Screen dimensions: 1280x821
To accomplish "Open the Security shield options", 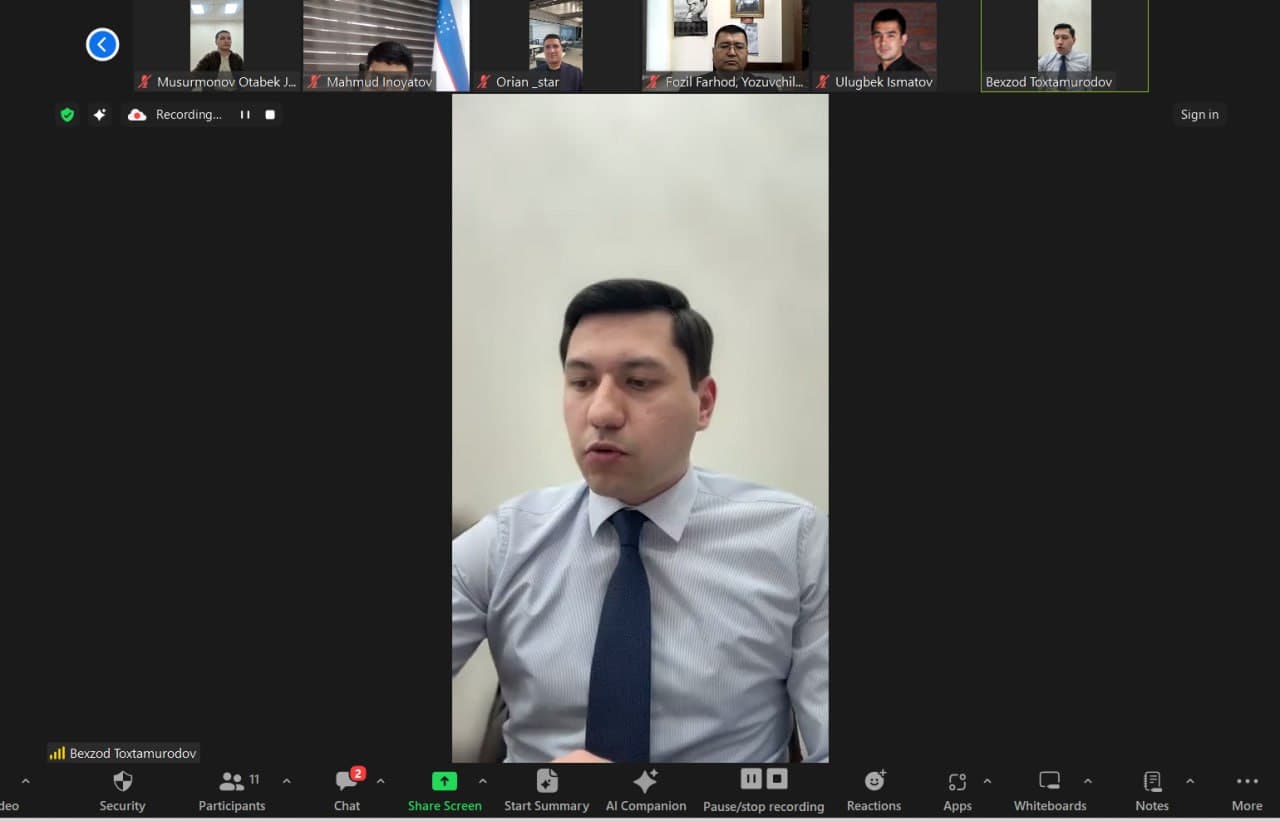I will tap(122, 789).
